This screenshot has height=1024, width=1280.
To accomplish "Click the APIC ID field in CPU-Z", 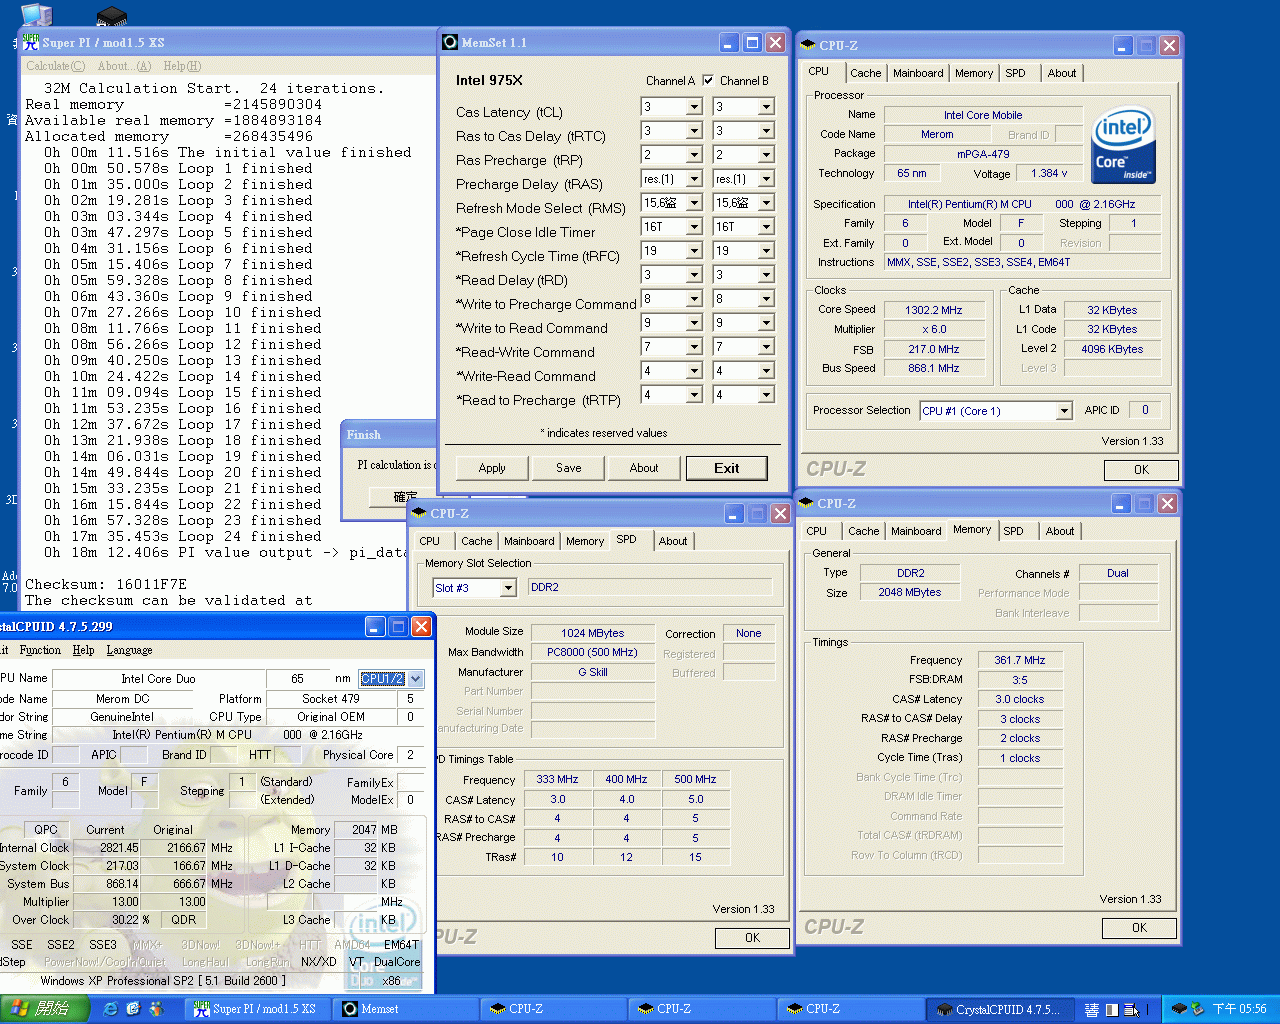I will pyautogui.click(x=1145, y=410).
